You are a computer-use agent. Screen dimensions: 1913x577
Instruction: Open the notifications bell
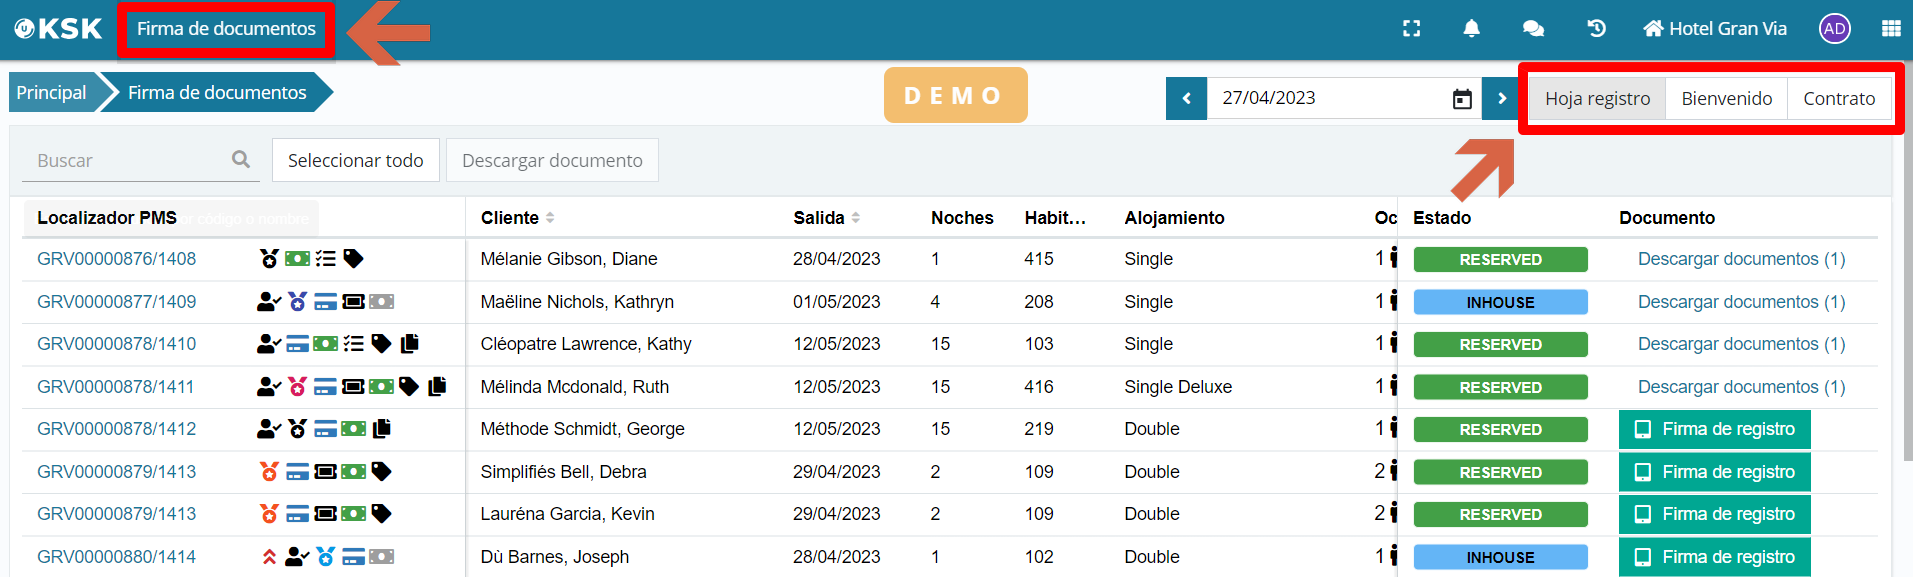(1471, 29)
